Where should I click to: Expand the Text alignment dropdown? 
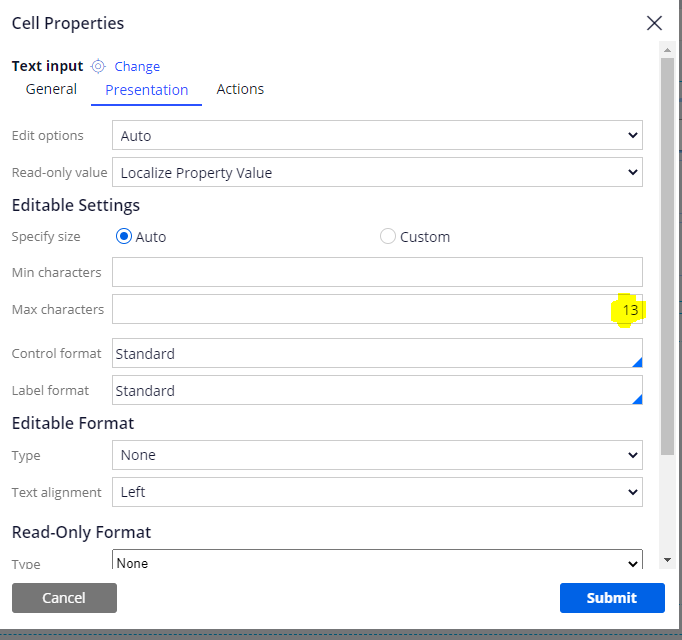click(377, 492)
